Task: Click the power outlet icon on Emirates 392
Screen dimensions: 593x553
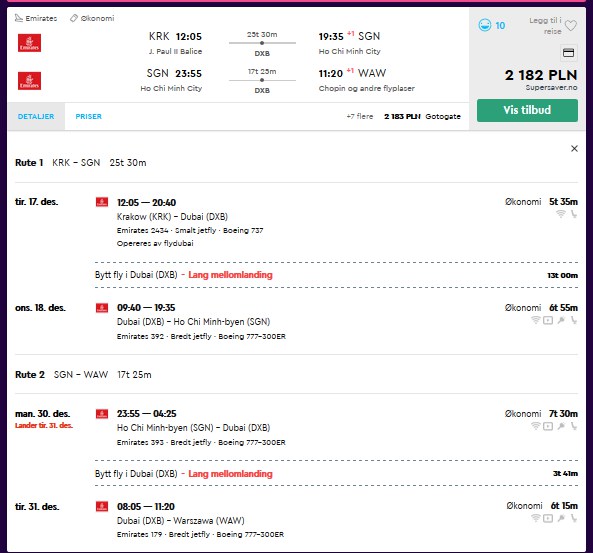Action: 561,320
